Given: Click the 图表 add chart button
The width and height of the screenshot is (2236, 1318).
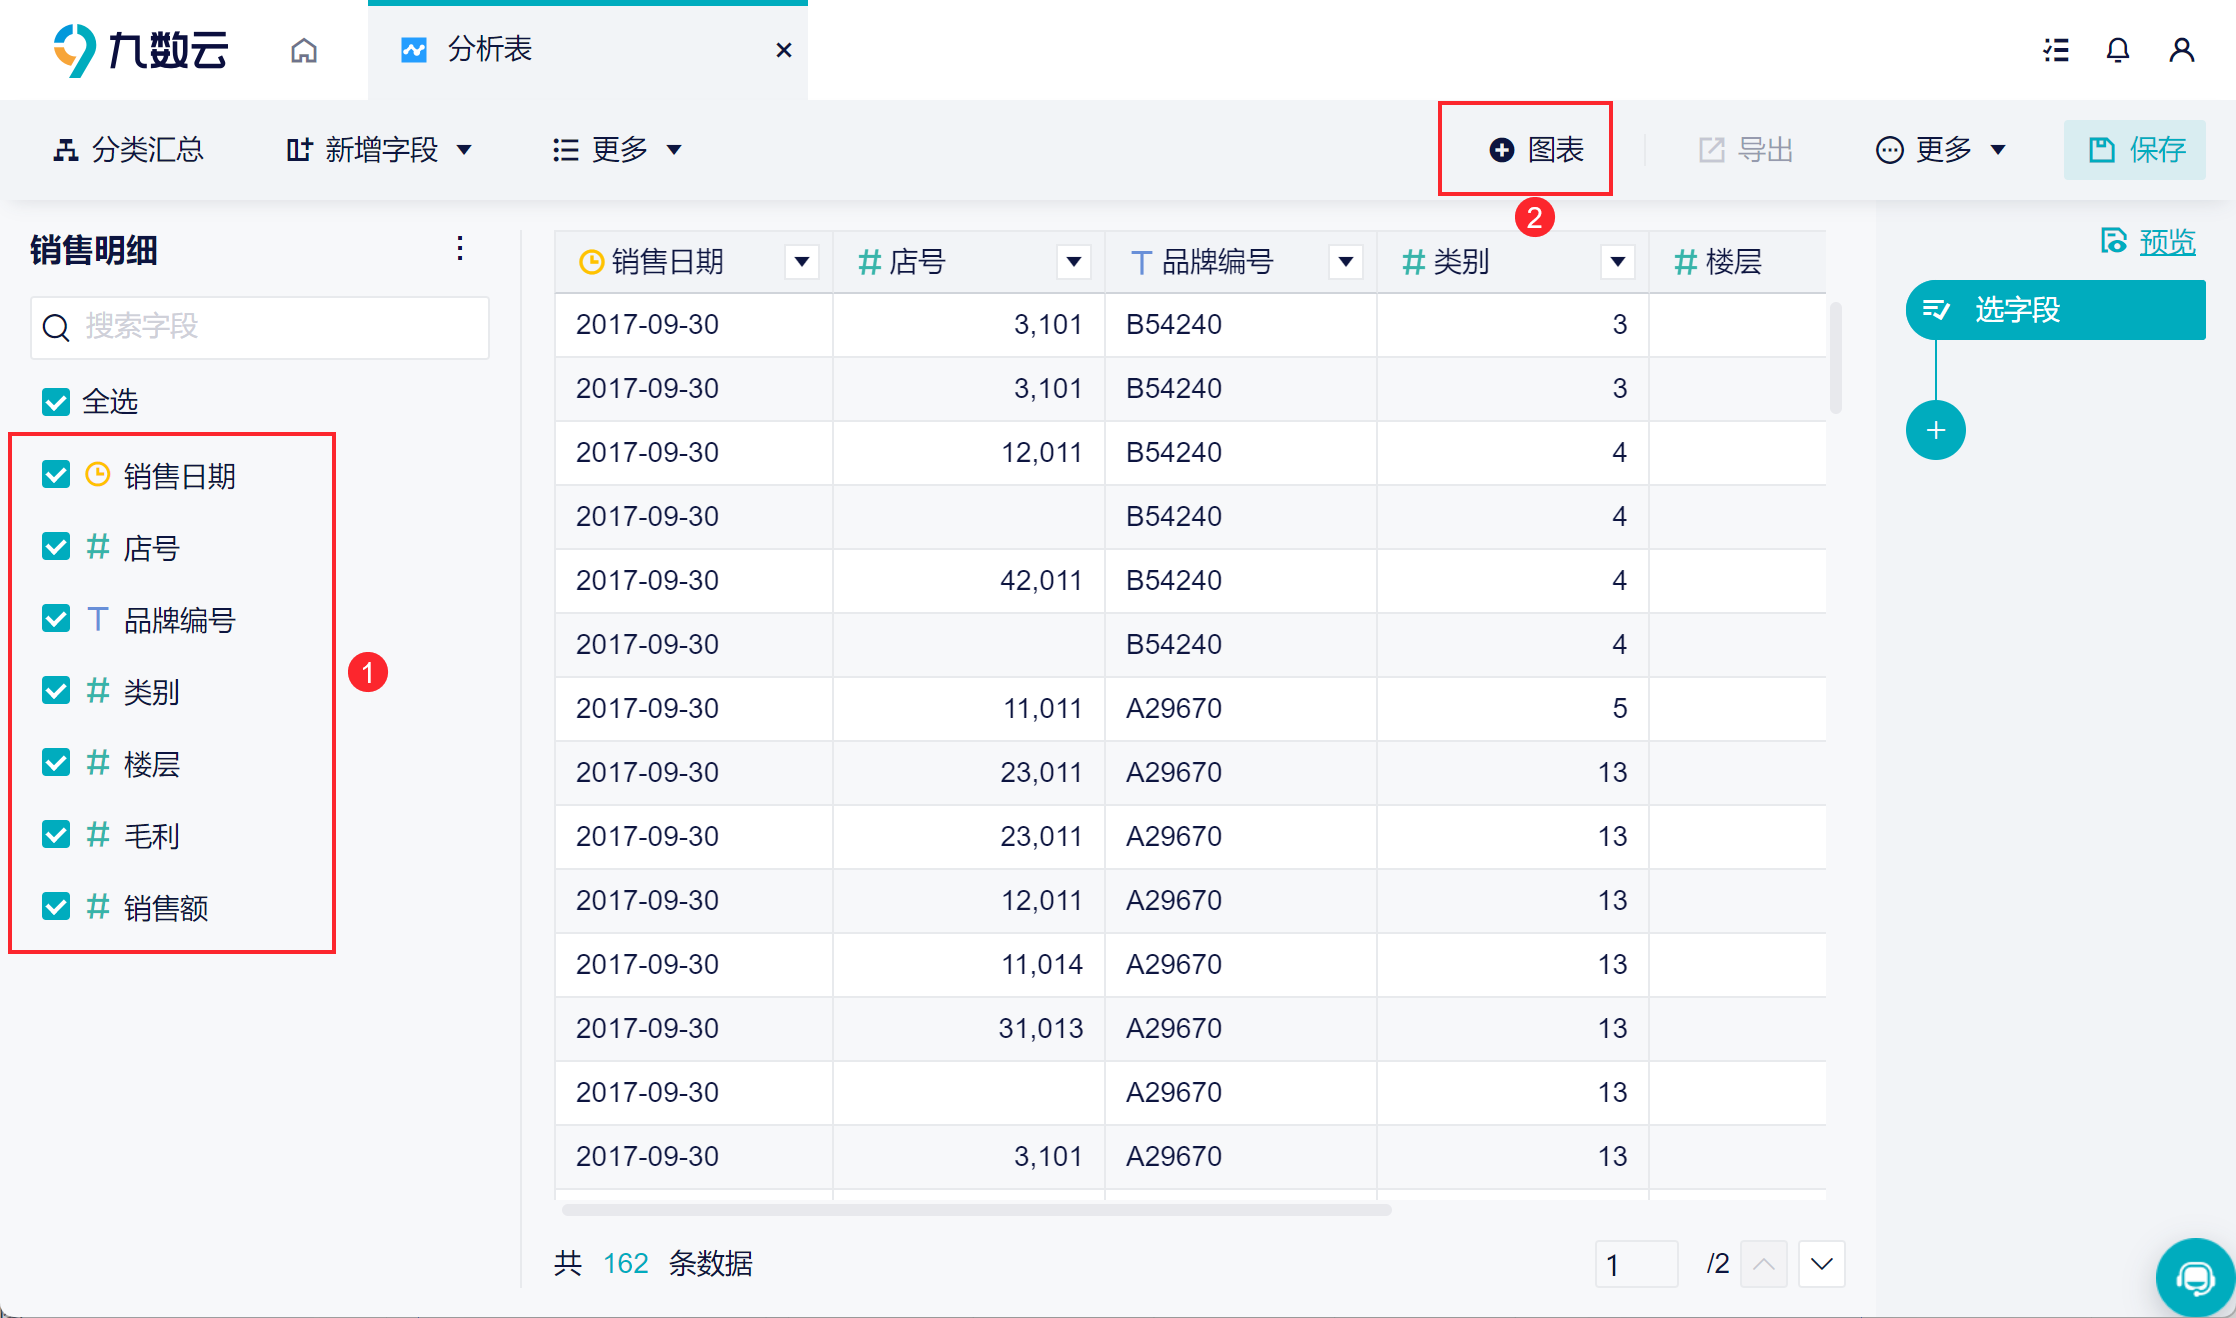Looking at the screenshot, I should [x=1536, y=150].
